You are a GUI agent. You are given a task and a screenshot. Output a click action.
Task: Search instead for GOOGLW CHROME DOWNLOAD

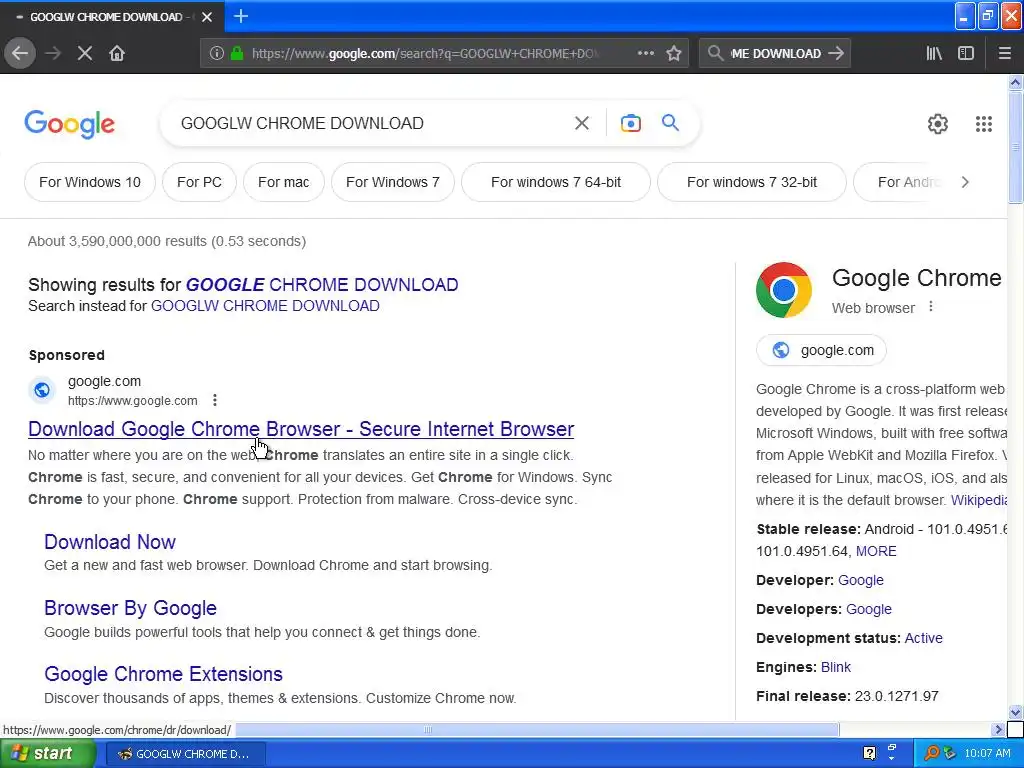265,306
